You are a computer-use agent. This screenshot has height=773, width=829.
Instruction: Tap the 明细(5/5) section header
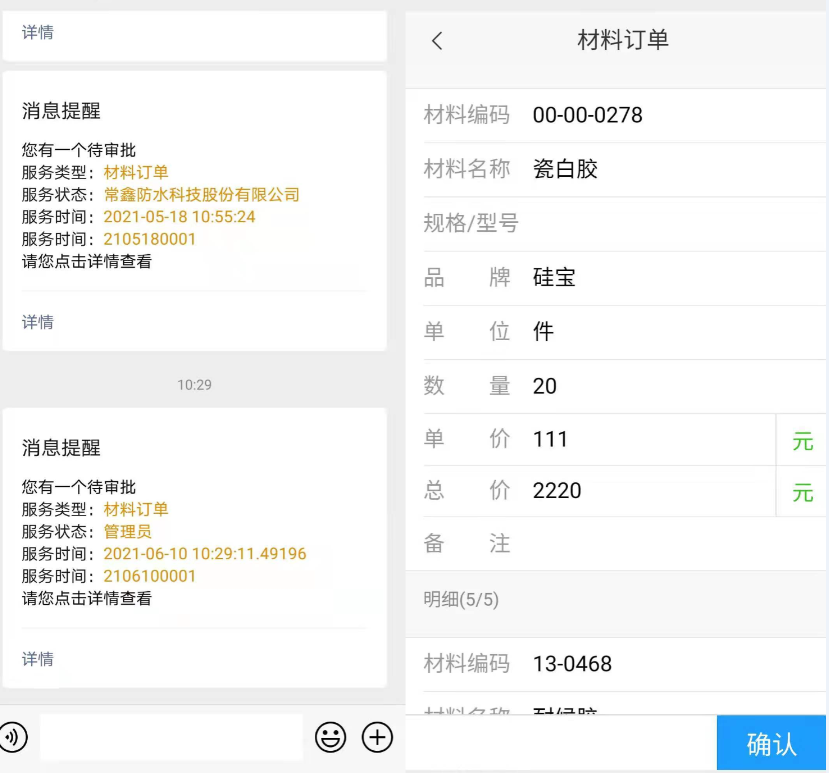pos(461,600)
